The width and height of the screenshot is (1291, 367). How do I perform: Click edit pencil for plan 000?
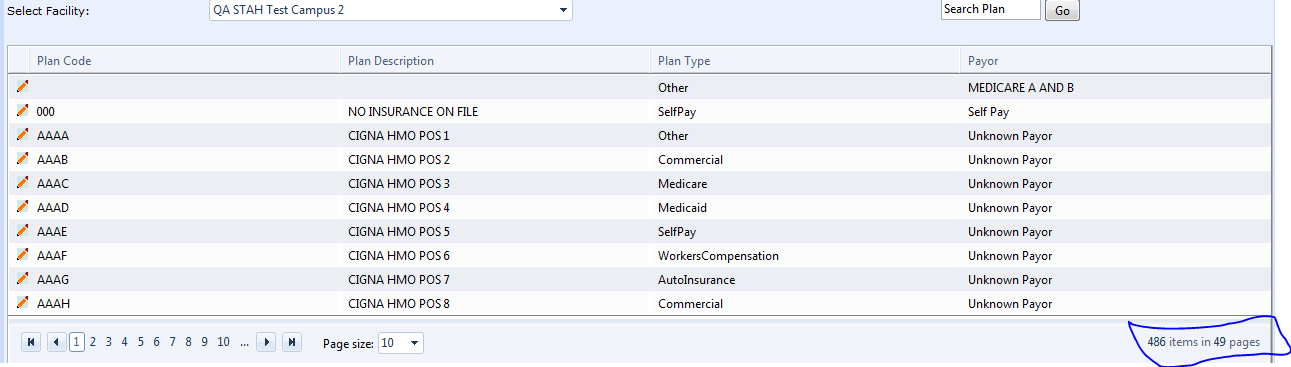[22, 111]
